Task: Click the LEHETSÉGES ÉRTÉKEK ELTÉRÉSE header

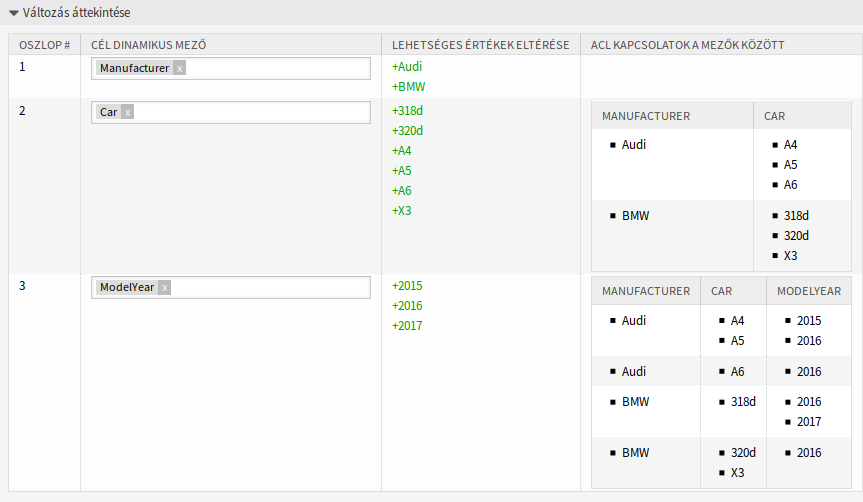Action: tap(480, 45)
